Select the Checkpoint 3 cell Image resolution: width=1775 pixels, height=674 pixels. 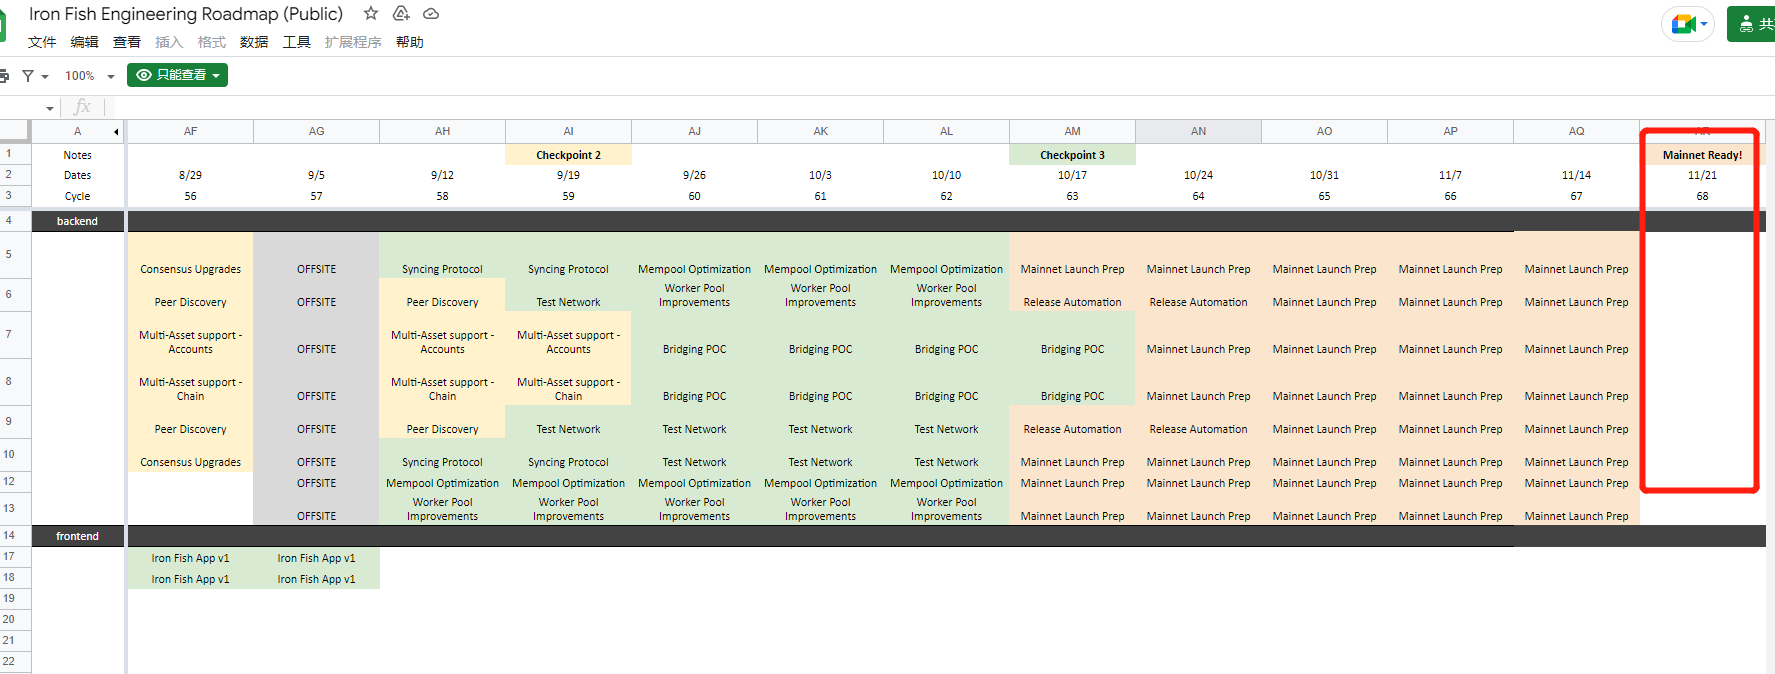click(1072, 155)
